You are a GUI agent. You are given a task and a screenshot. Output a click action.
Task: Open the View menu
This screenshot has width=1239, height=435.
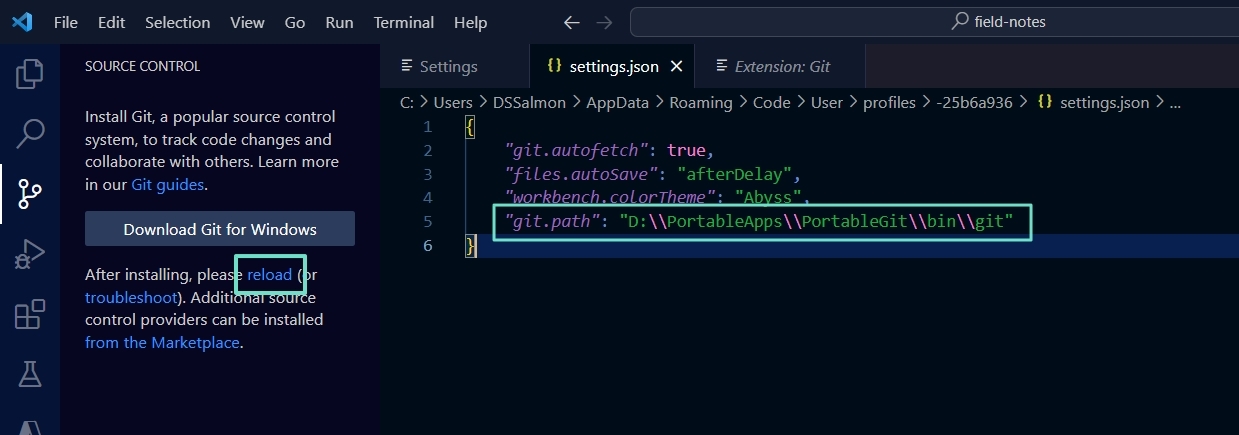click(x=247, y=22)
